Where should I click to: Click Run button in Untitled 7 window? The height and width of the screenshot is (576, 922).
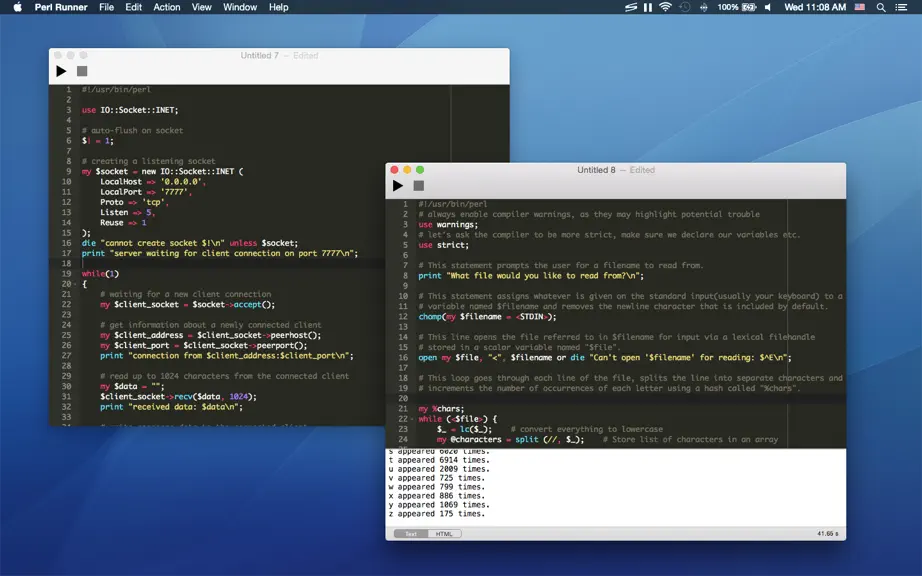pyautogui.click(x=61, y=71)
